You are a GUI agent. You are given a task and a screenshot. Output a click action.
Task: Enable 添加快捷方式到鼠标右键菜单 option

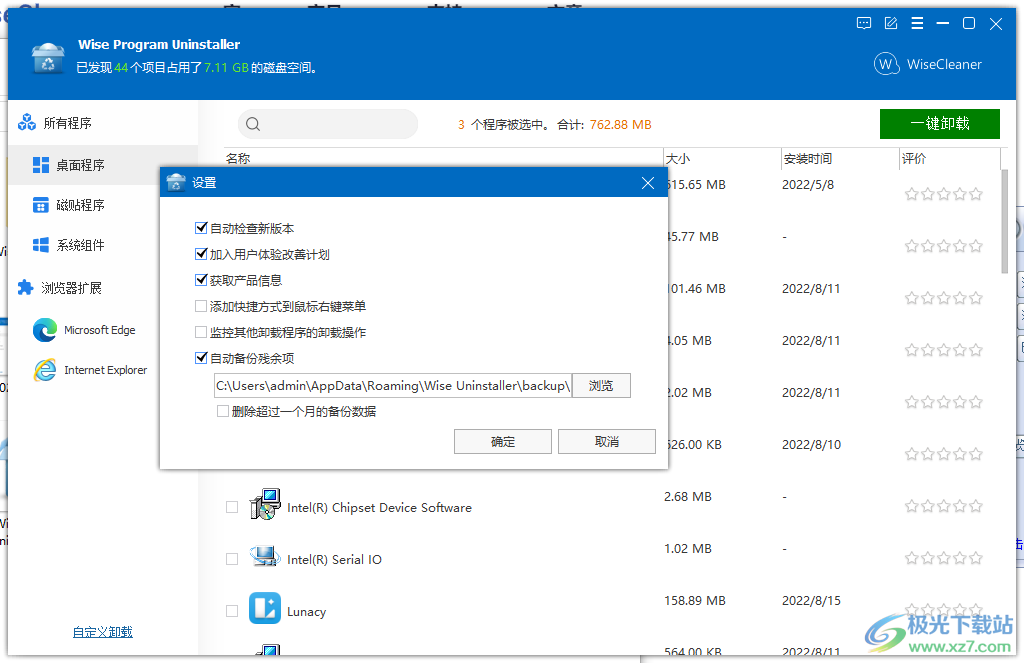(x=201, y=305)
